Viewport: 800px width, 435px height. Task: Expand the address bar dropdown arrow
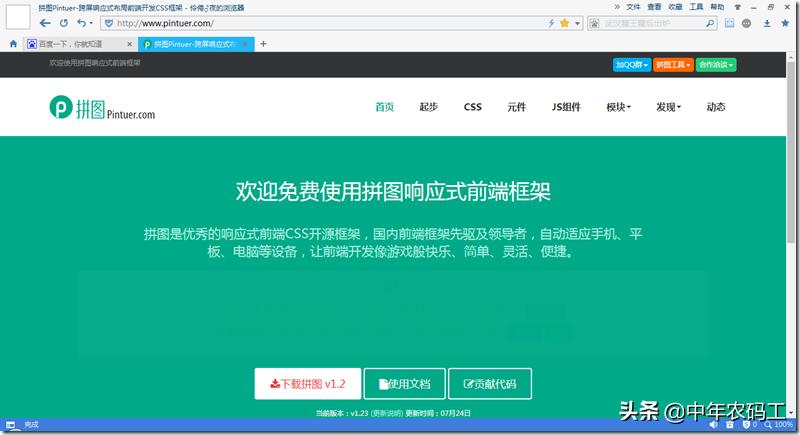[577, 23]
